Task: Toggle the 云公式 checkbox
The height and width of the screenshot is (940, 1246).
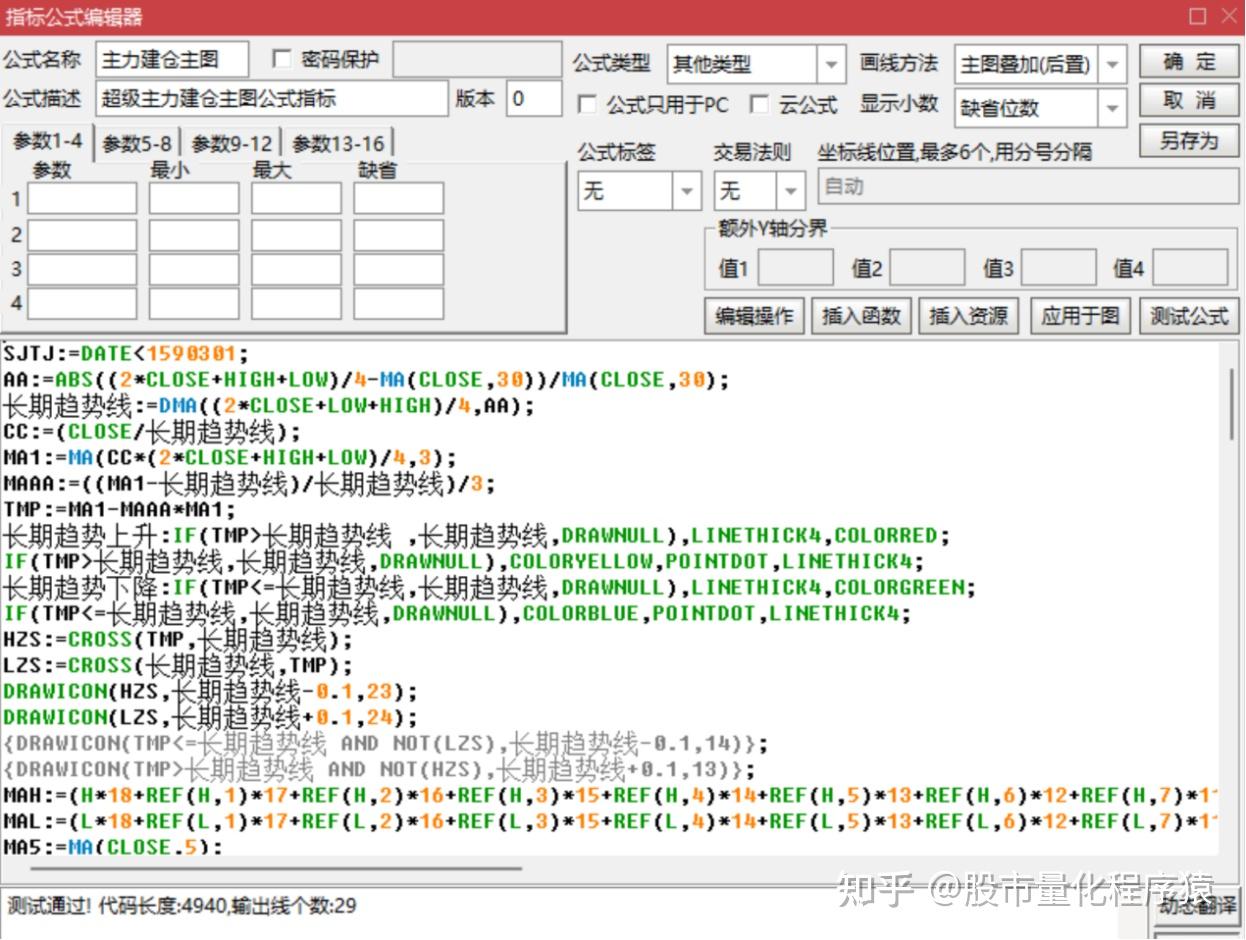Action: click(761, 105)
